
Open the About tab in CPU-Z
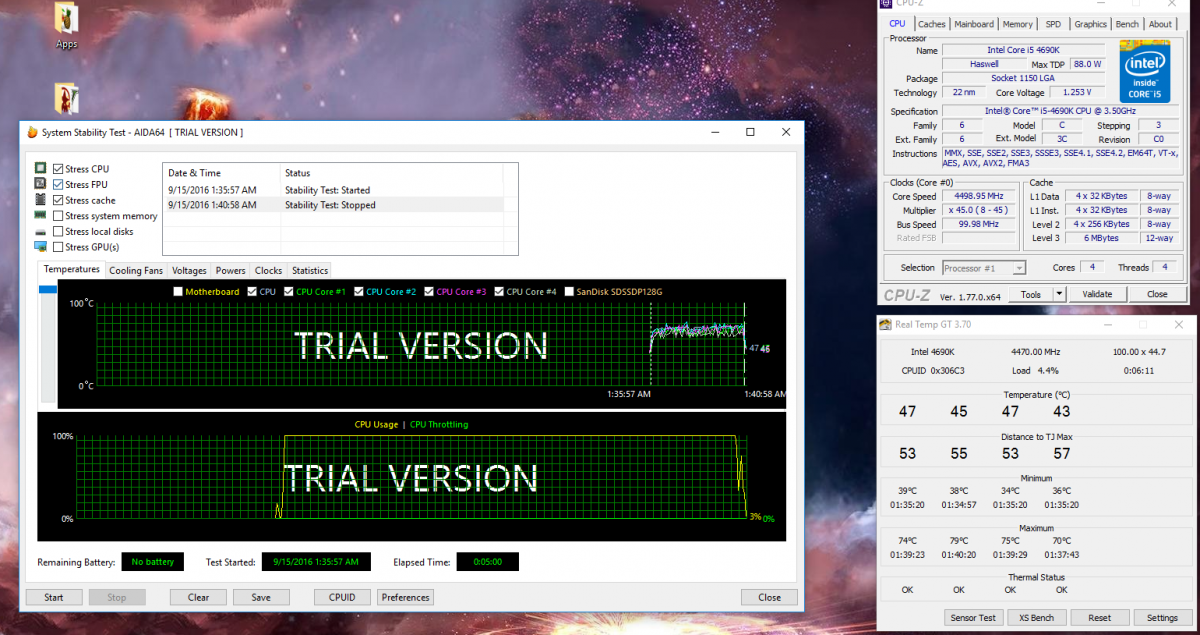[x=1160, y=24]
